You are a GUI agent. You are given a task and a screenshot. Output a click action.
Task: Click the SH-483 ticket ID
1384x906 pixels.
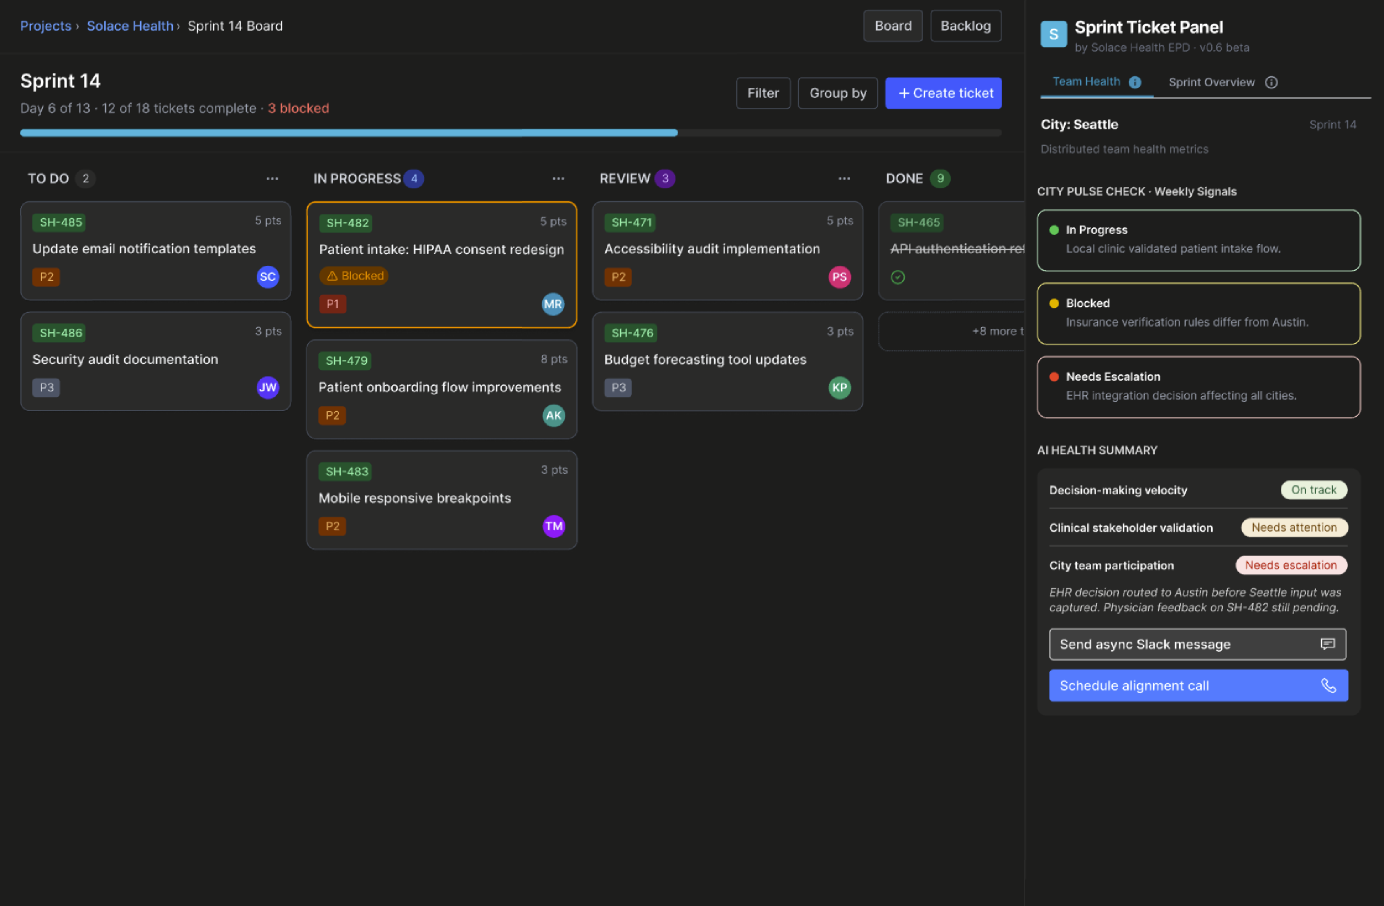pos(347,471)
